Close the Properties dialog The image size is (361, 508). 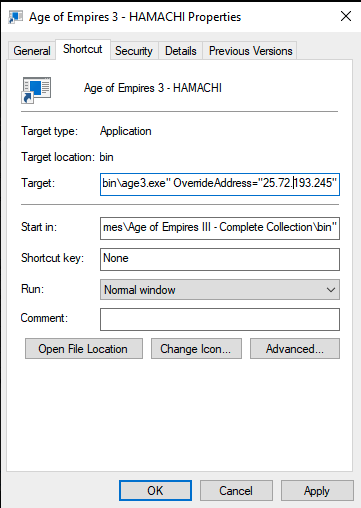pos(346,16)
